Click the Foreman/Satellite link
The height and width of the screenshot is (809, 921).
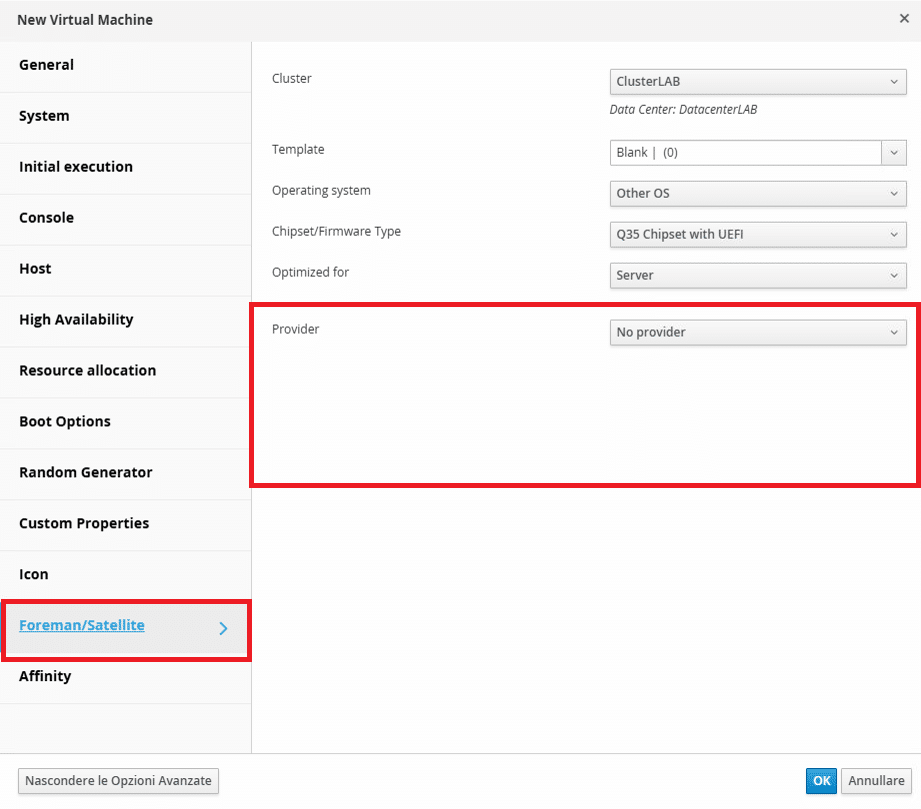coord(82,625)
